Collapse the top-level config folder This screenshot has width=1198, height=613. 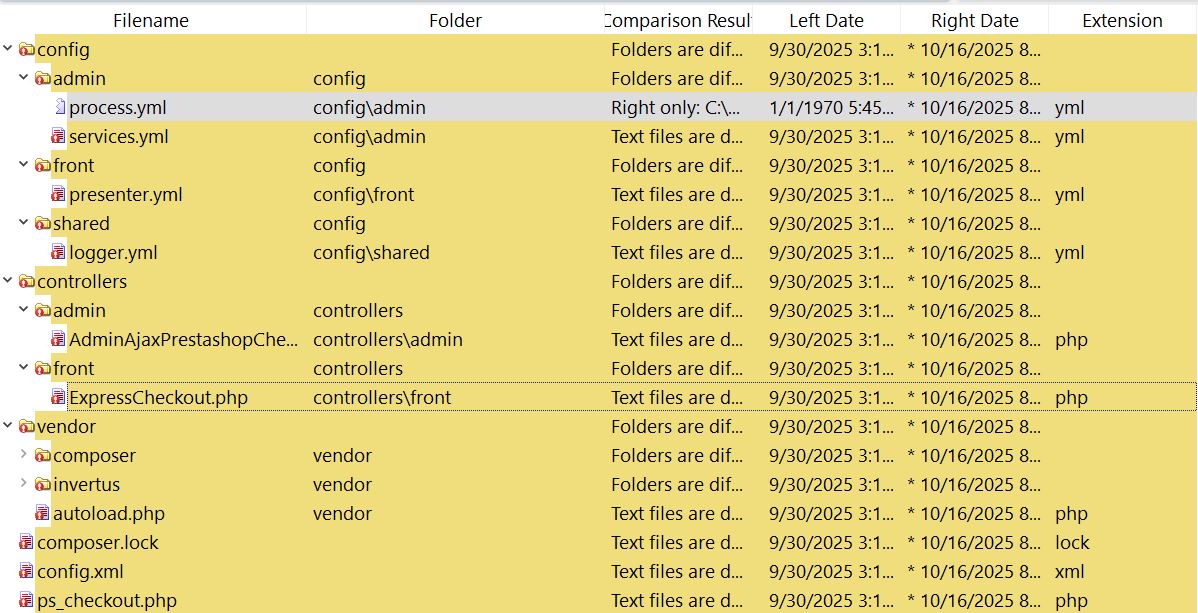[x=9, y=50]
